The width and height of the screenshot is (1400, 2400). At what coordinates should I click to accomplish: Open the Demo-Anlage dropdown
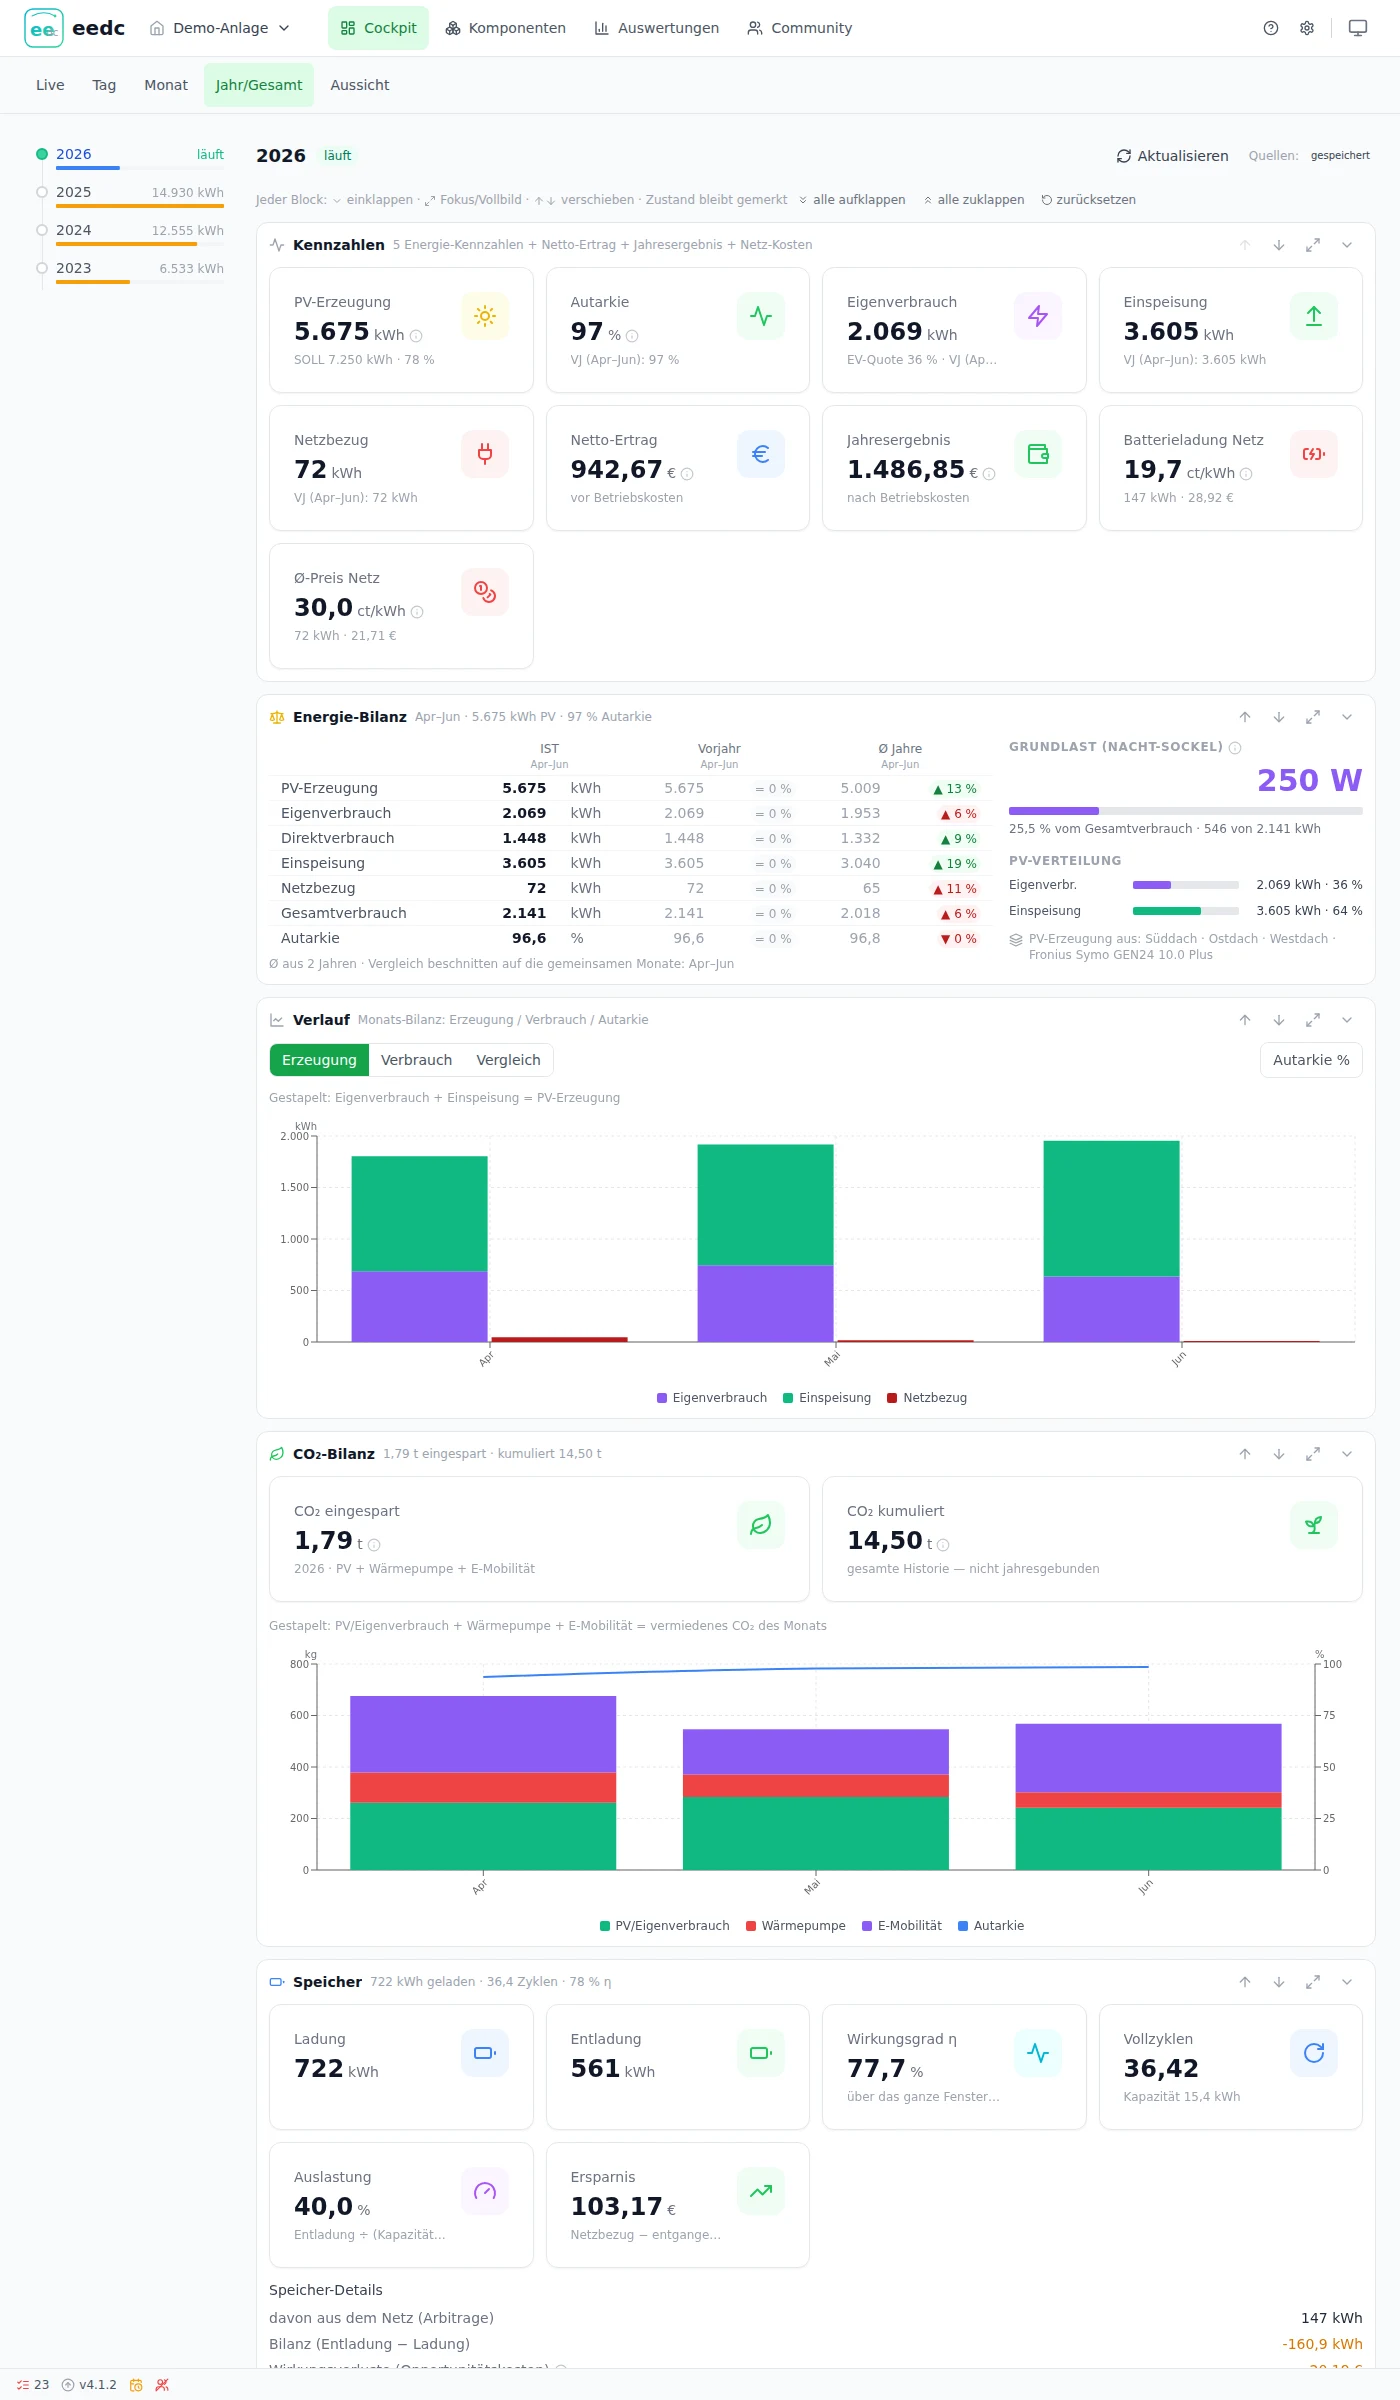pos(220,28)
